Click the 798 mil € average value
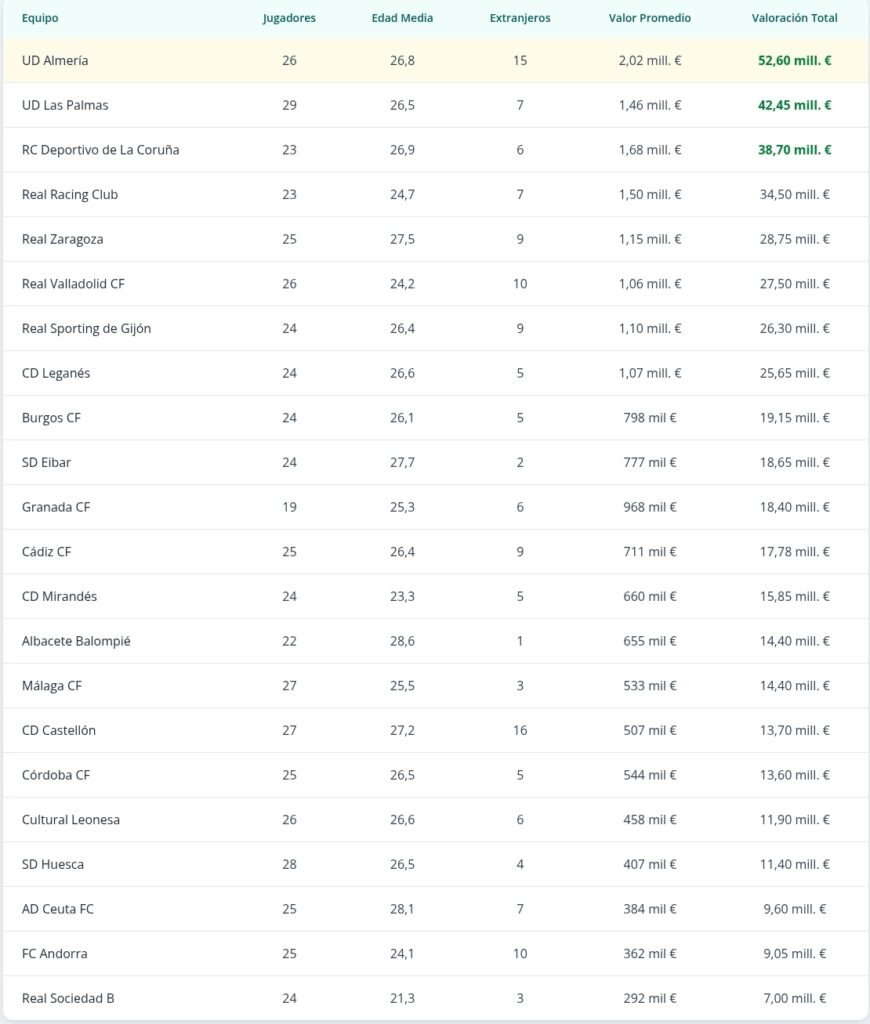Image resolution: width=870 pixels, height=1024 pixels. (650, 418)
